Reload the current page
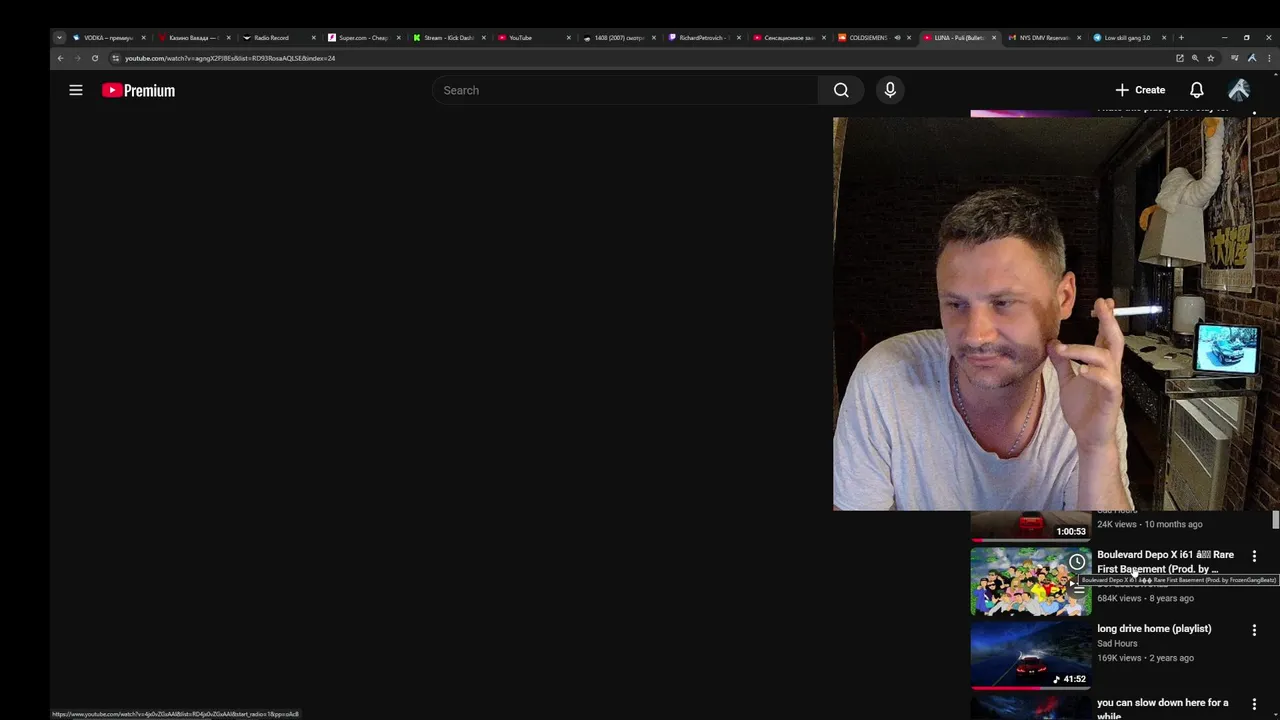Screen dimensions: 1280x720 [x=95, y=58]
